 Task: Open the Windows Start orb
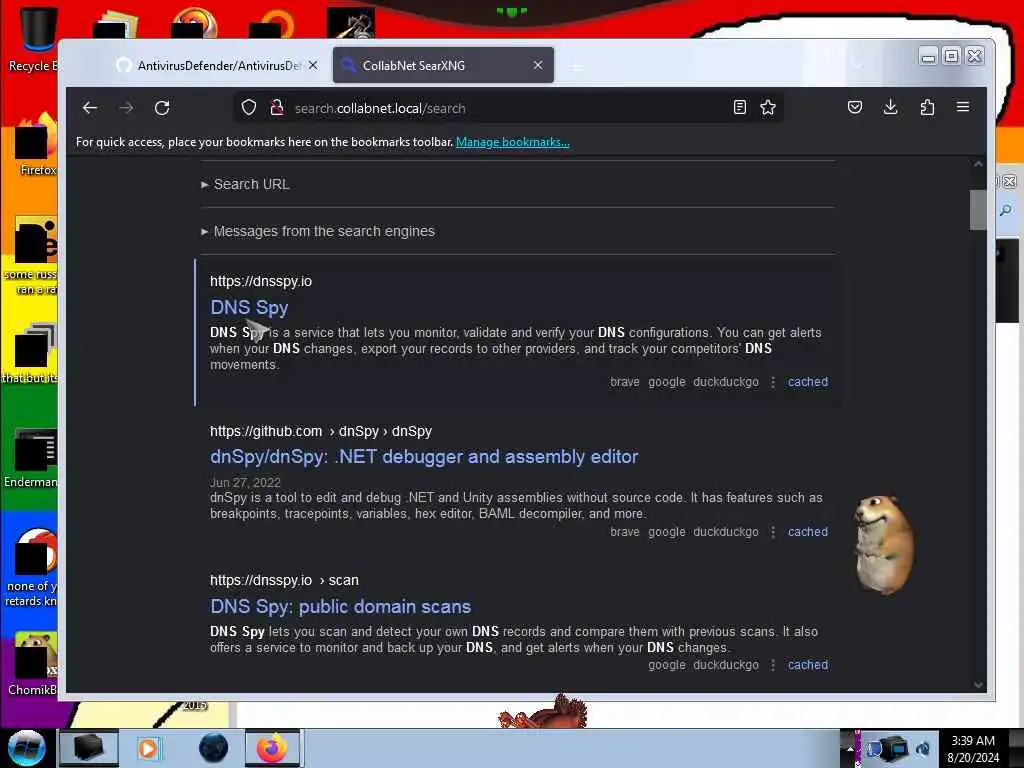coord(26,748)
